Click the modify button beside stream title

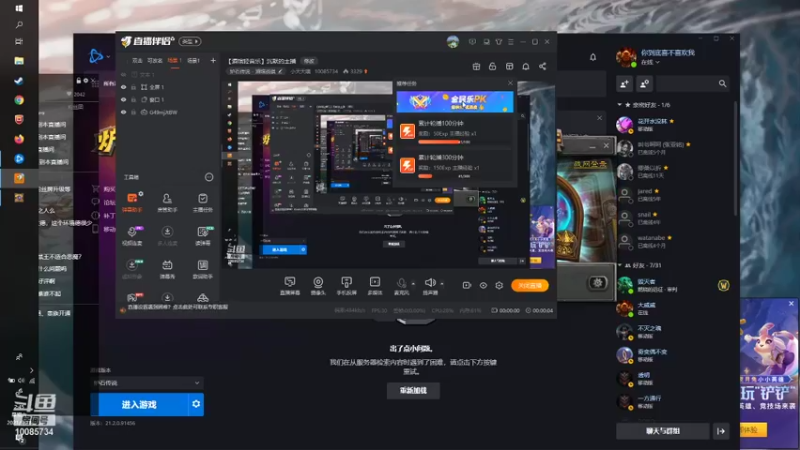click(309, 61)
